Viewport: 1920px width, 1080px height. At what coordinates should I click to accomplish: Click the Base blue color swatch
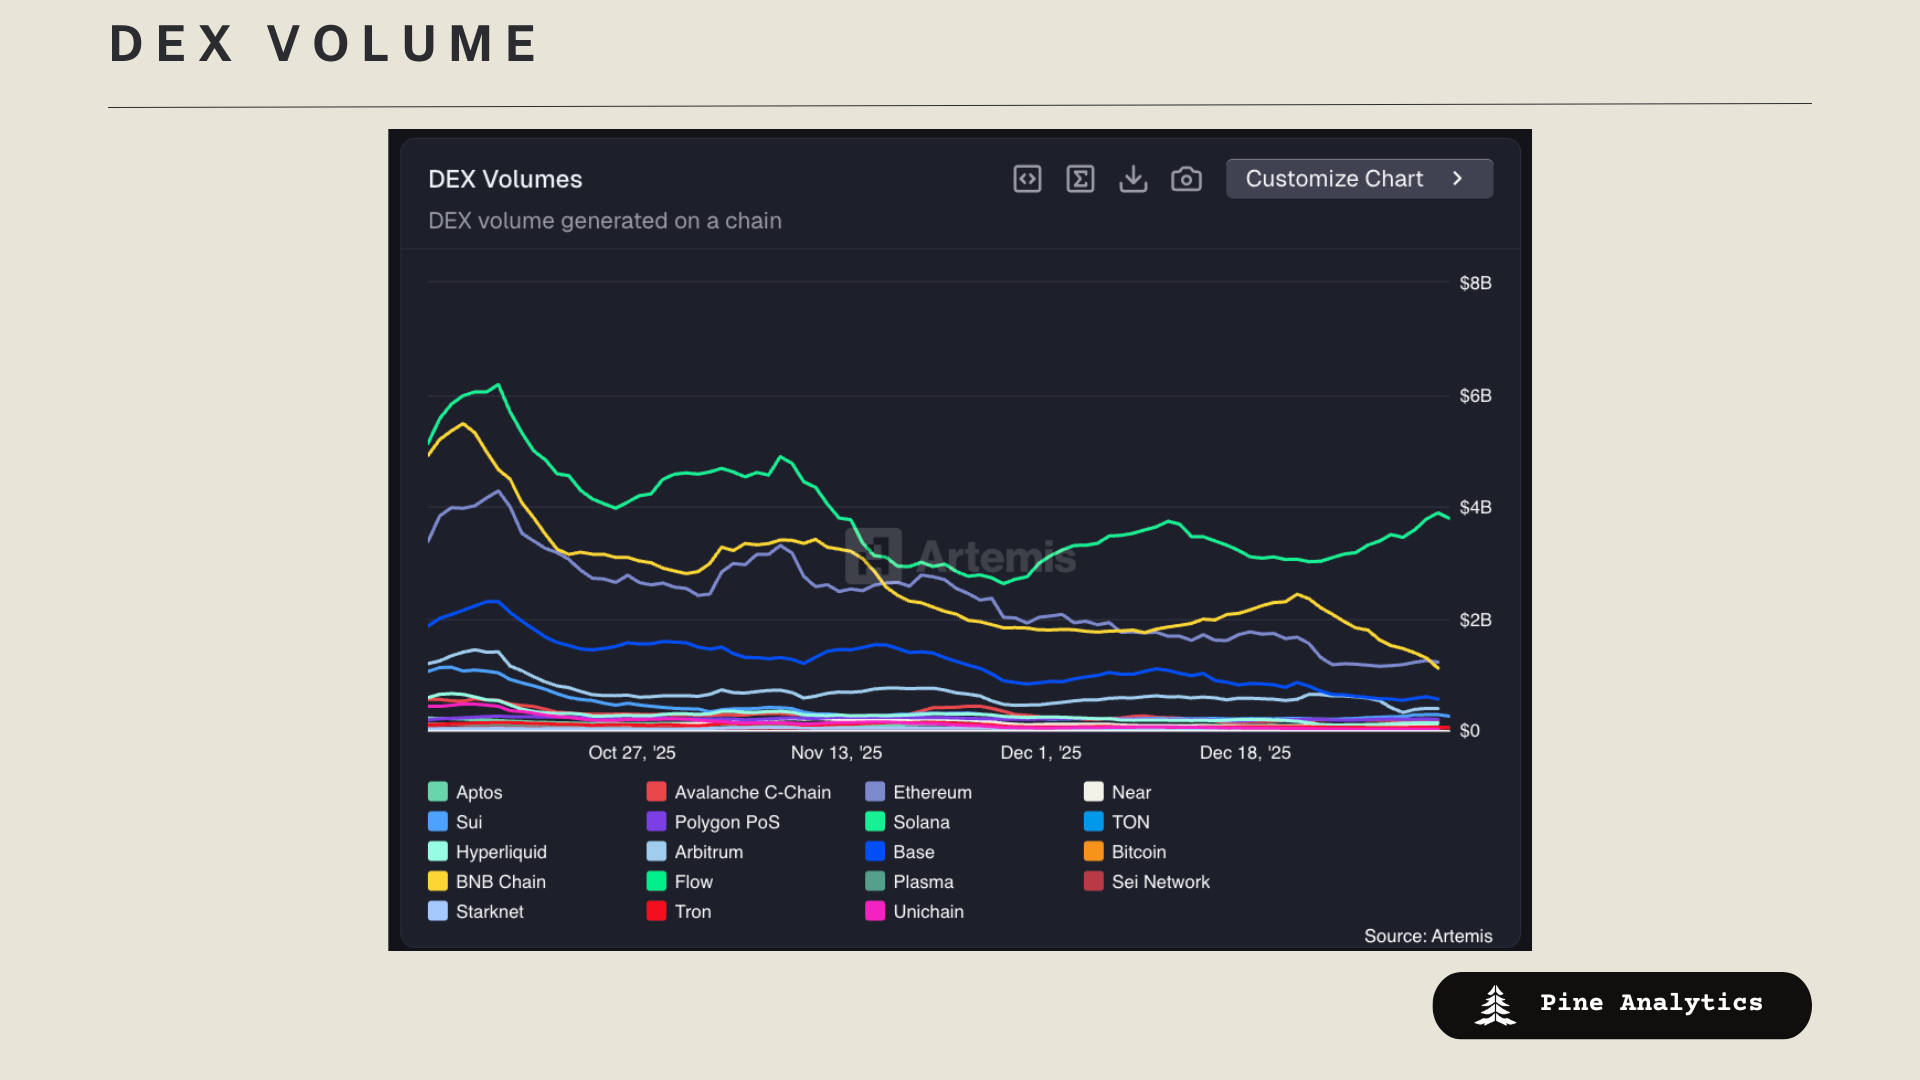(875, 852)
